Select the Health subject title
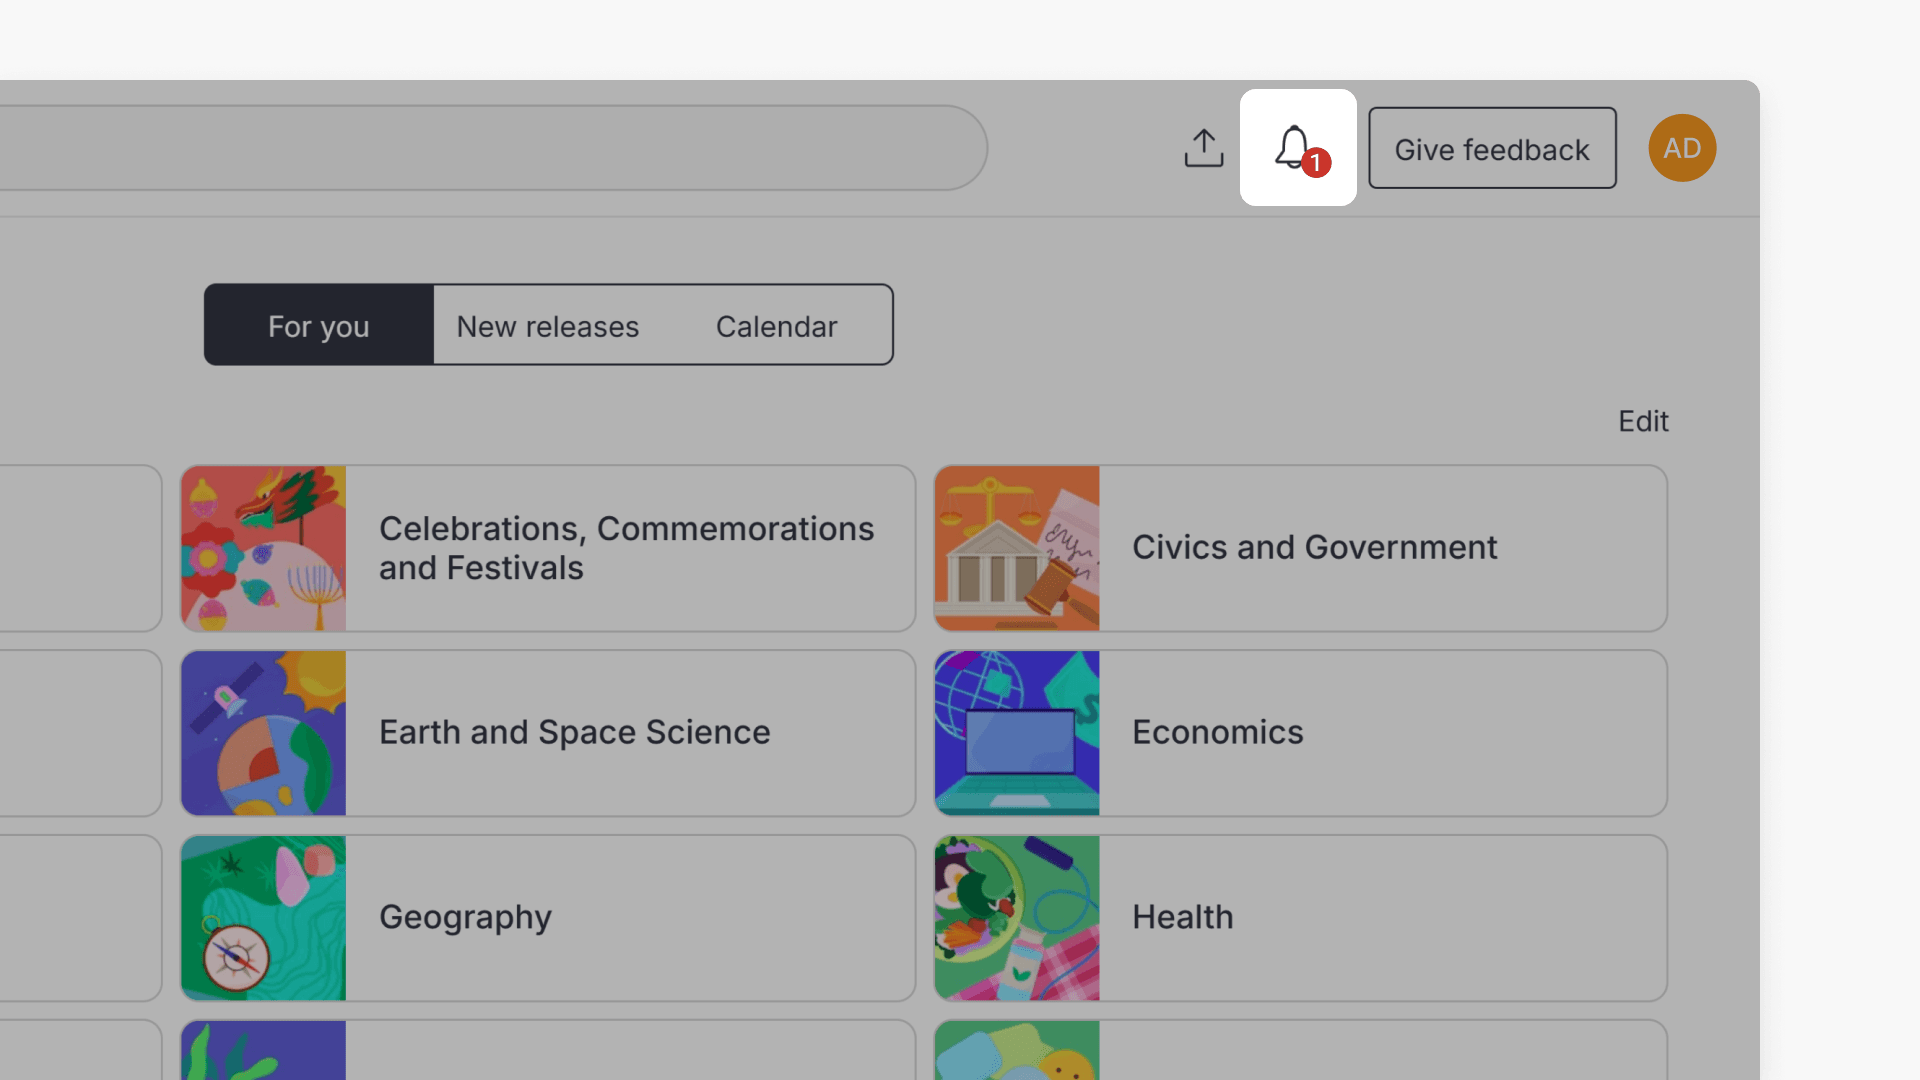 (x=1182, y=917)
